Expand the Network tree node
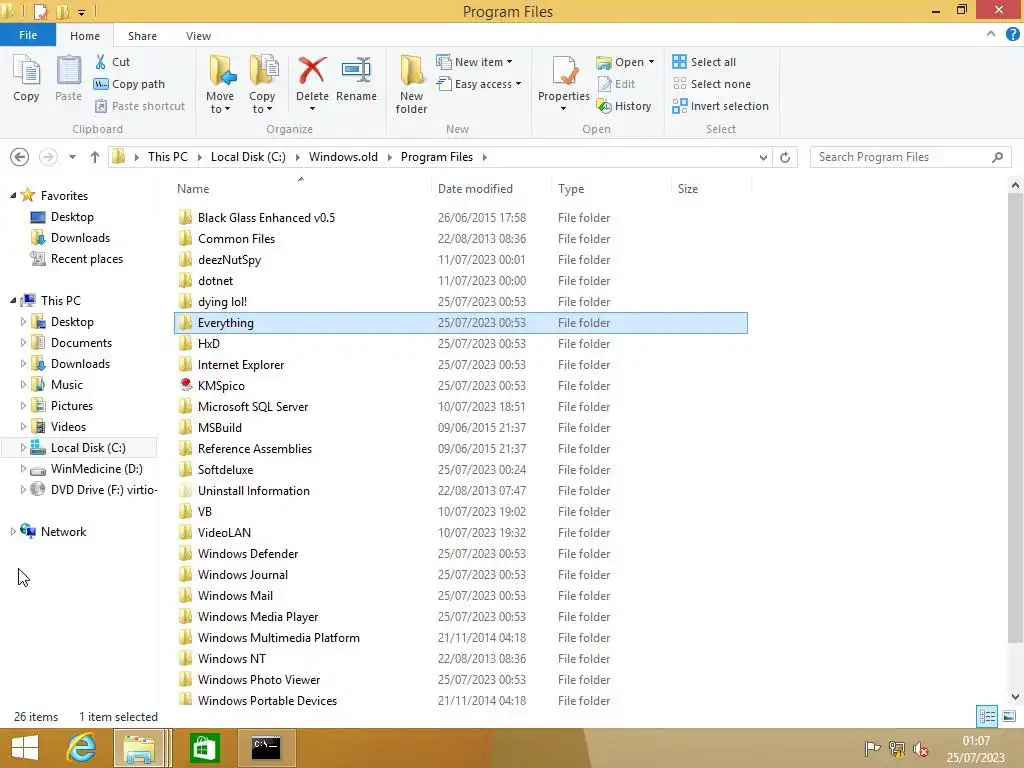Screen dimensions: 1024x768 coord(13,532)
